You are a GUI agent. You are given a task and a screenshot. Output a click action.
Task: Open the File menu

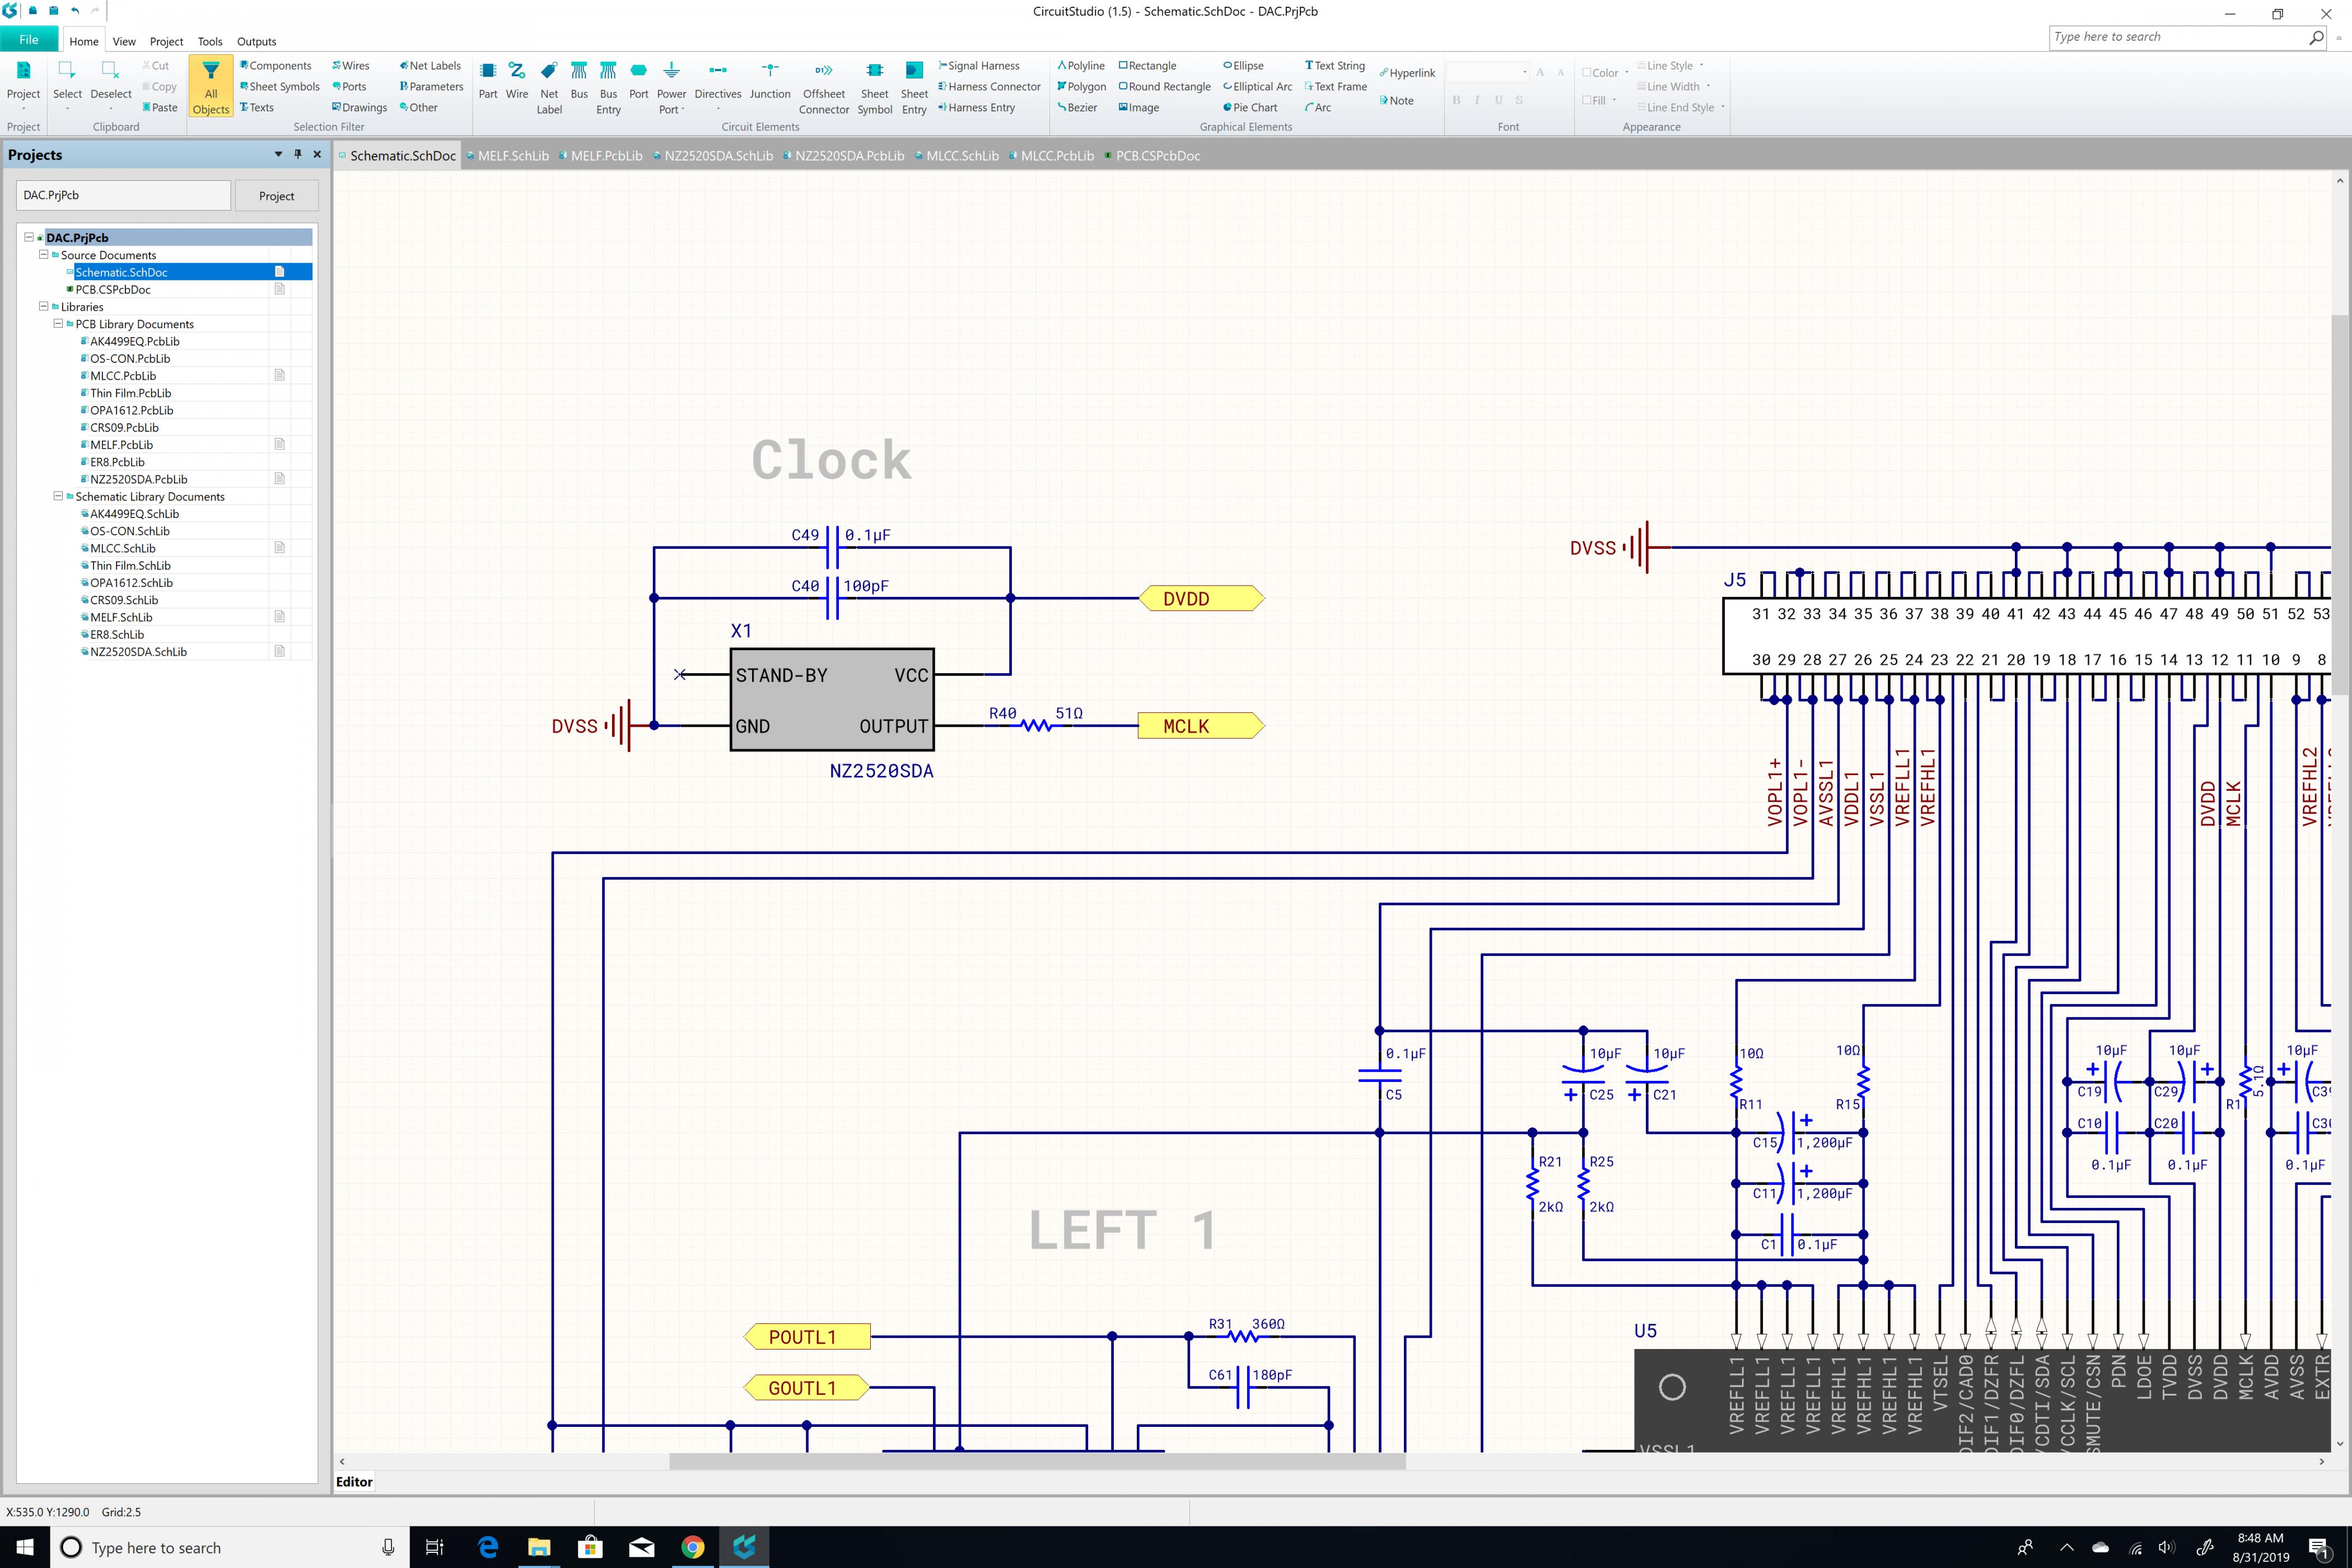pos(29,39)
